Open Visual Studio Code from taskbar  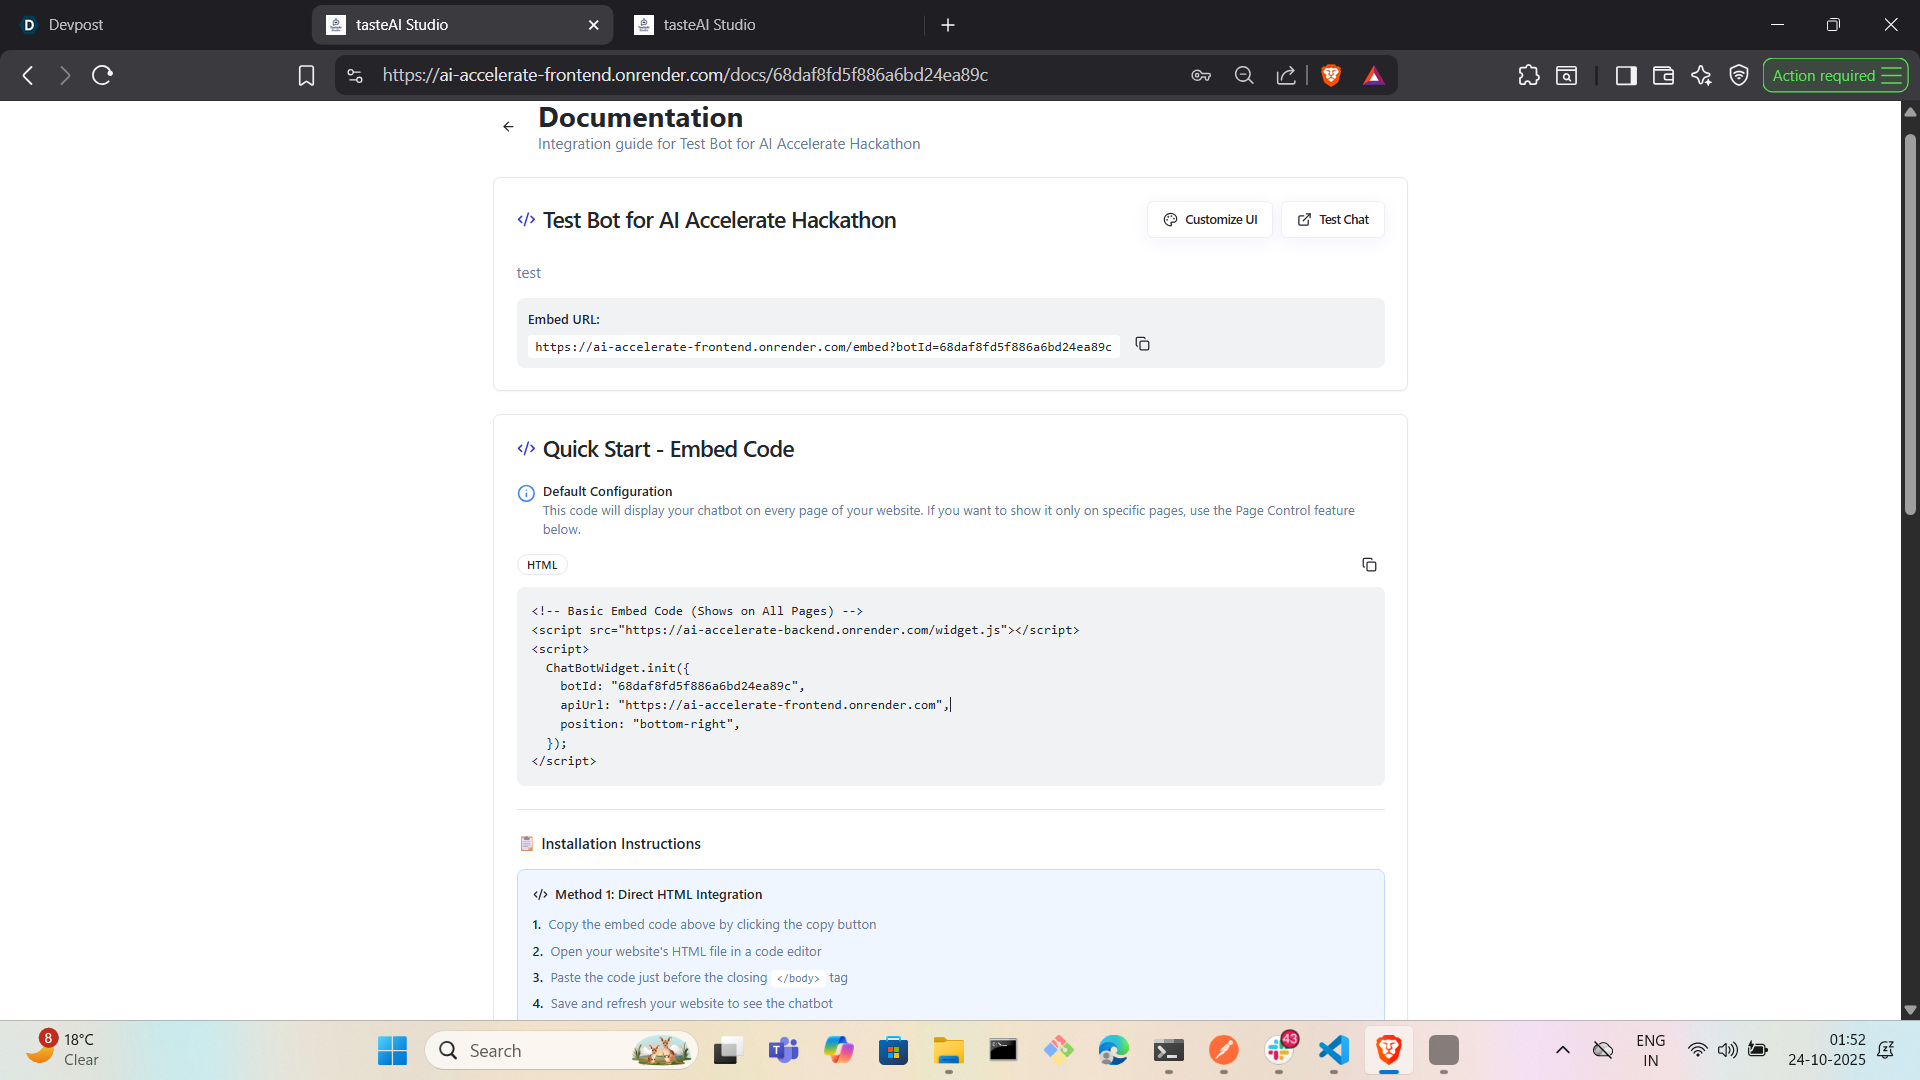coord(1333,1050)
